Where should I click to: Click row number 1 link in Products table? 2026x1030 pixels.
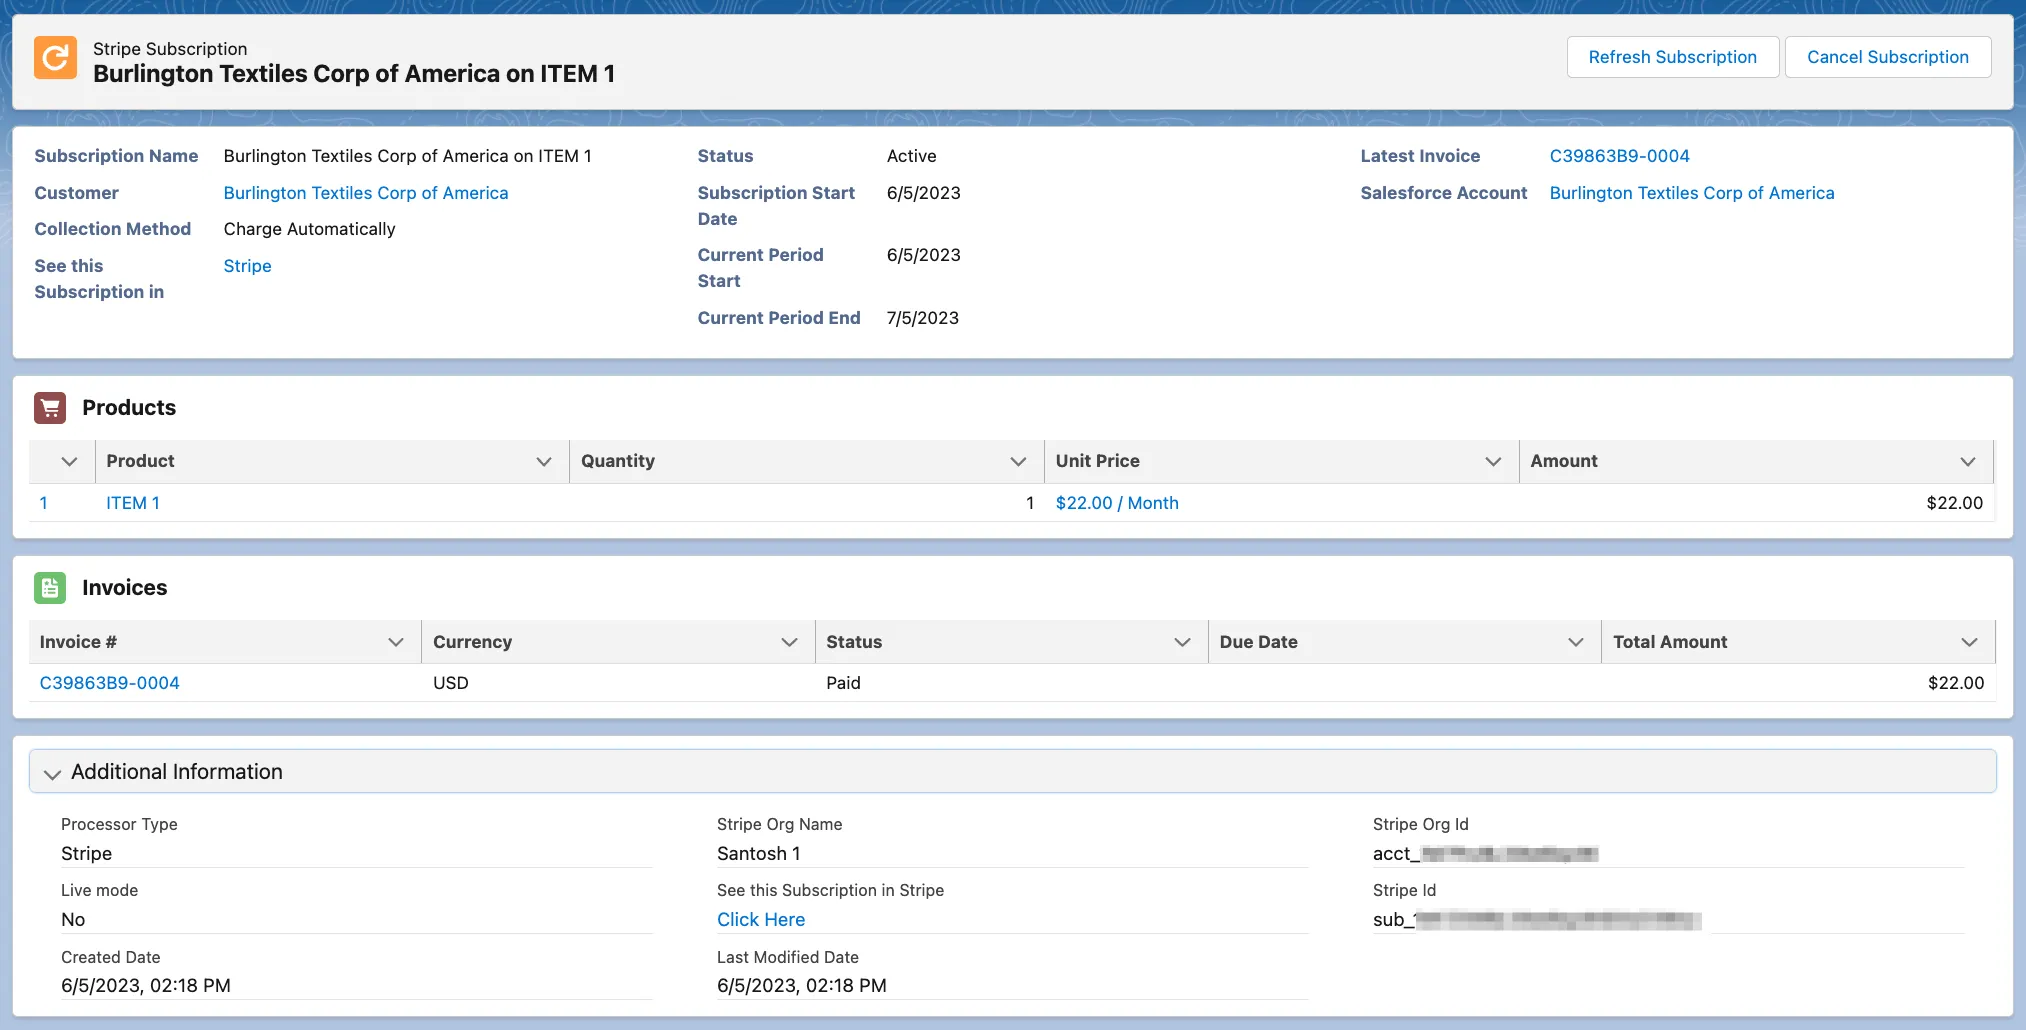click(44, 503)
